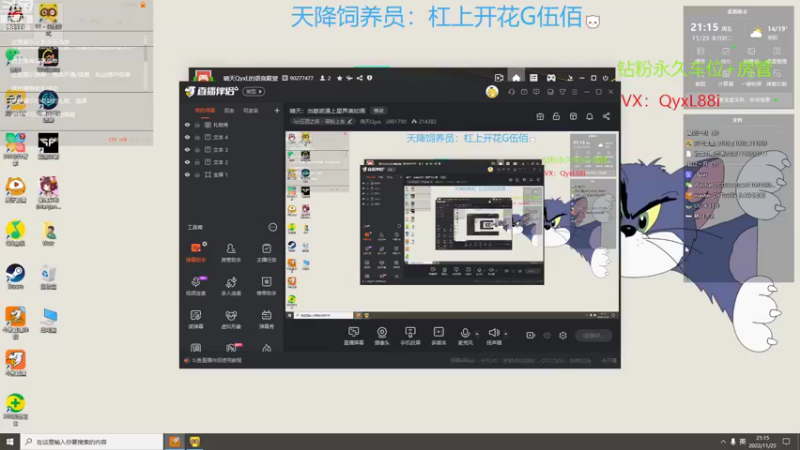Click the video playback icon in back window
This screenshot has width=800, height=450.
tap(499, 78)
